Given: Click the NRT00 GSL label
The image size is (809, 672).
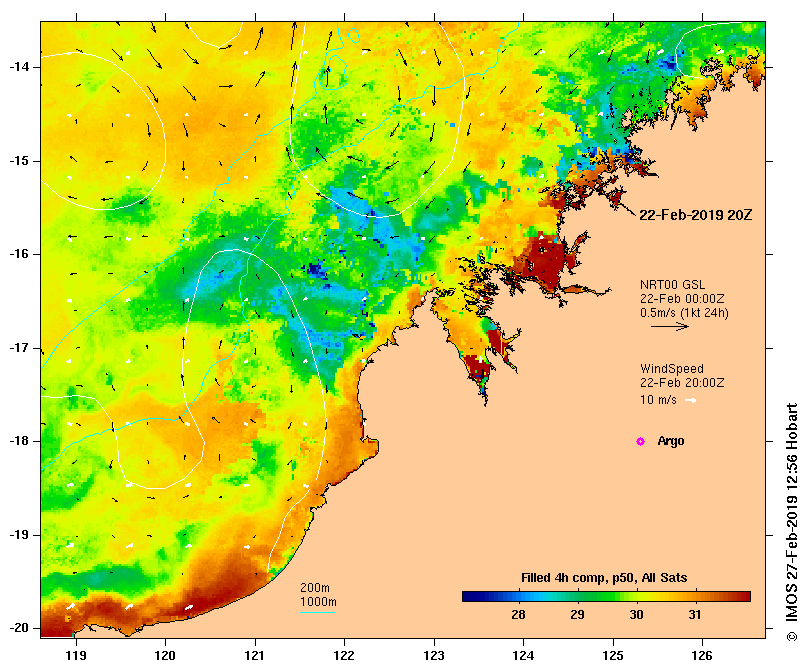Looking at the screenshot, I should [672, 285].
